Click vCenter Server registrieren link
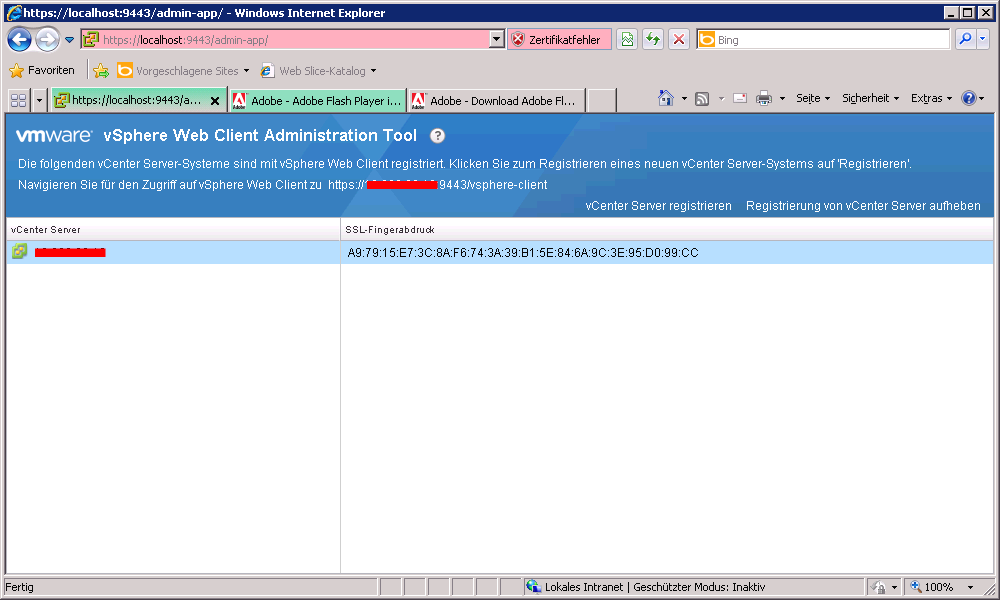 pos(658,206)
